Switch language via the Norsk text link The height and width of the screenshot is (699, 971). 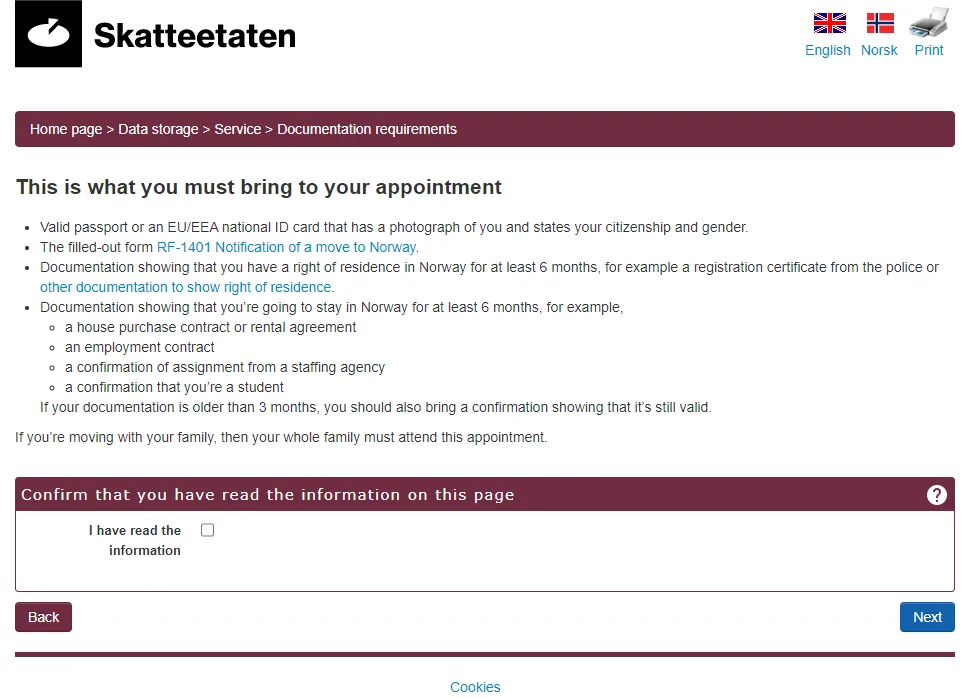(x=879, y=50)
